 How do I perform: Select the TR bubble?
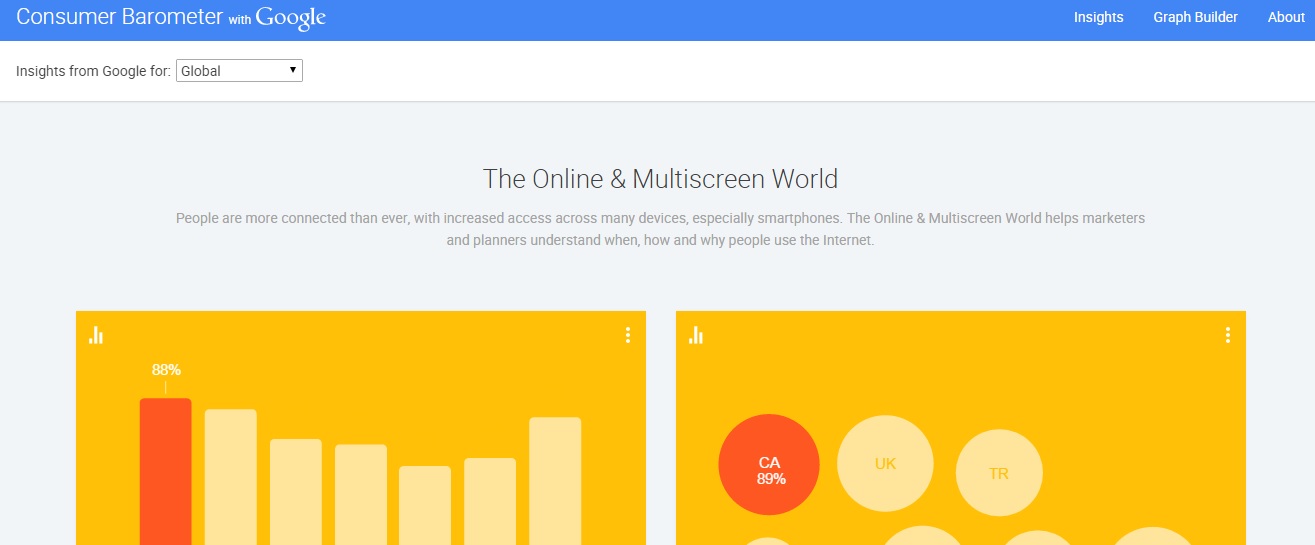[x=999, y=473]
